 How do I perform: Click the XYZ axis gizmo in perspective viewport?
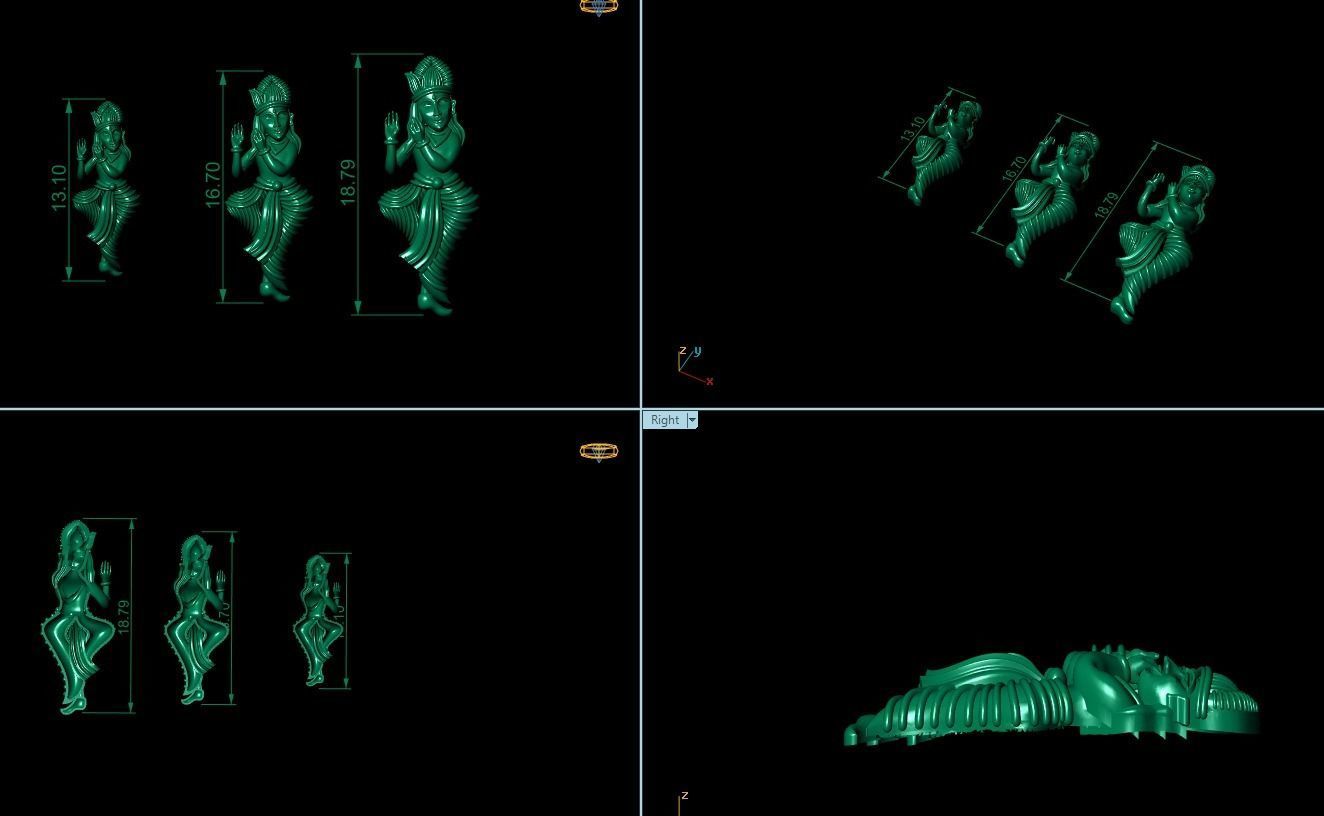[x=695, y=366]
